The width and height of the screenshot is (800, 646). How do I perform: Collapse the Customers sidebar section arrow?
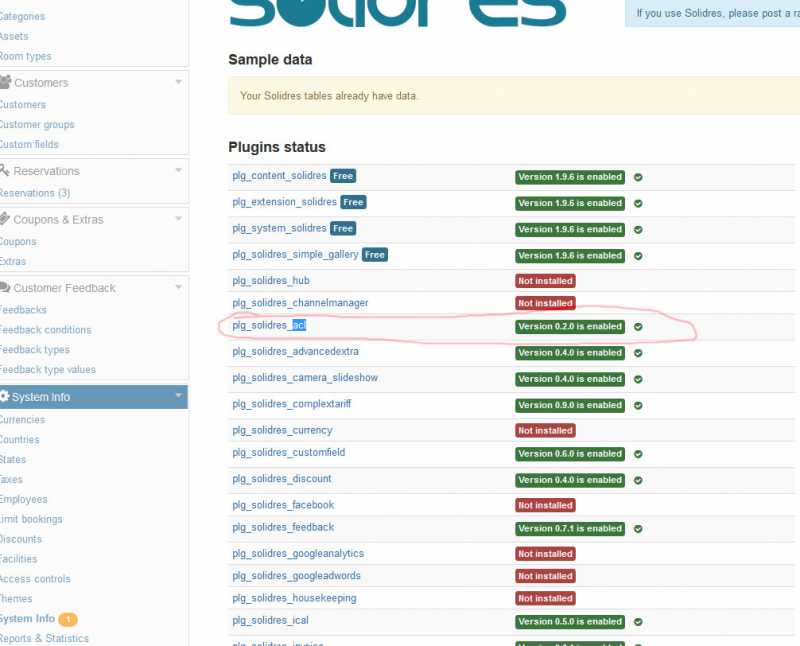pyautogui.click(x=179, y=82)
